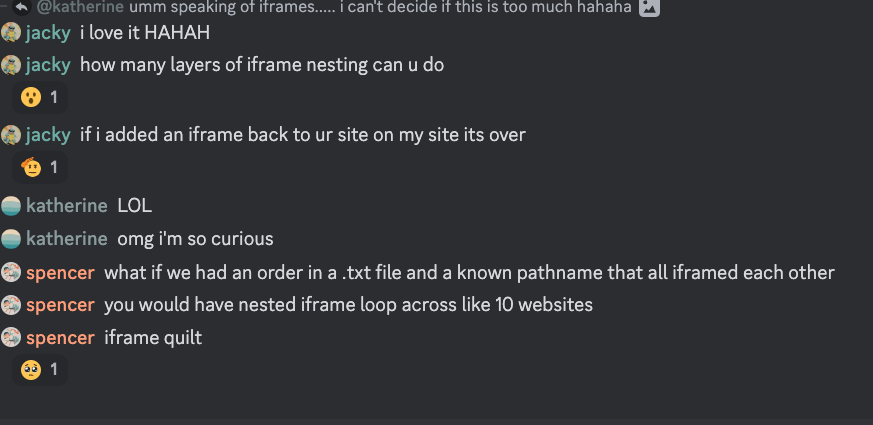
Task: Click katherine's avatar beside the "LOL" message
Action: [x=11, y=206]
